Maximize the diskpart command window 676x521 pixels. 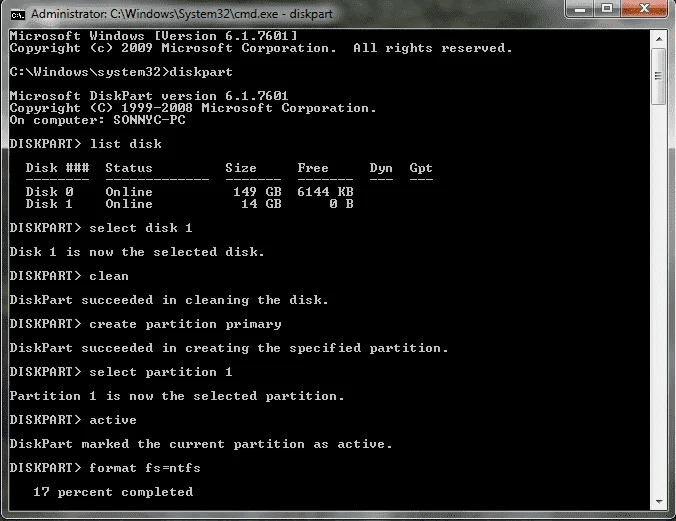607,9
